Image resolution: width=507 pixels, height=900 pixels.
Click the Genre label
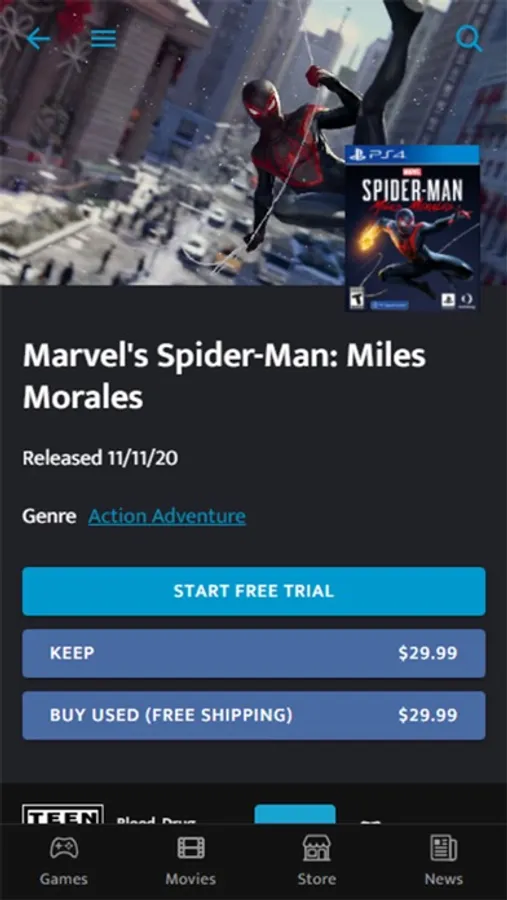49,517
